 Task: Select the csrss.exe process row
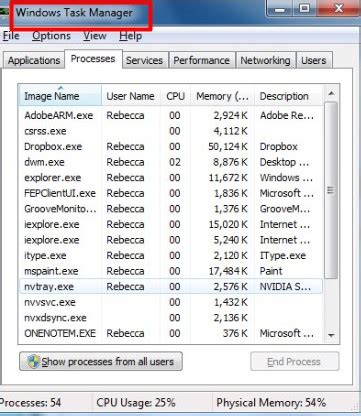point(171,131)
